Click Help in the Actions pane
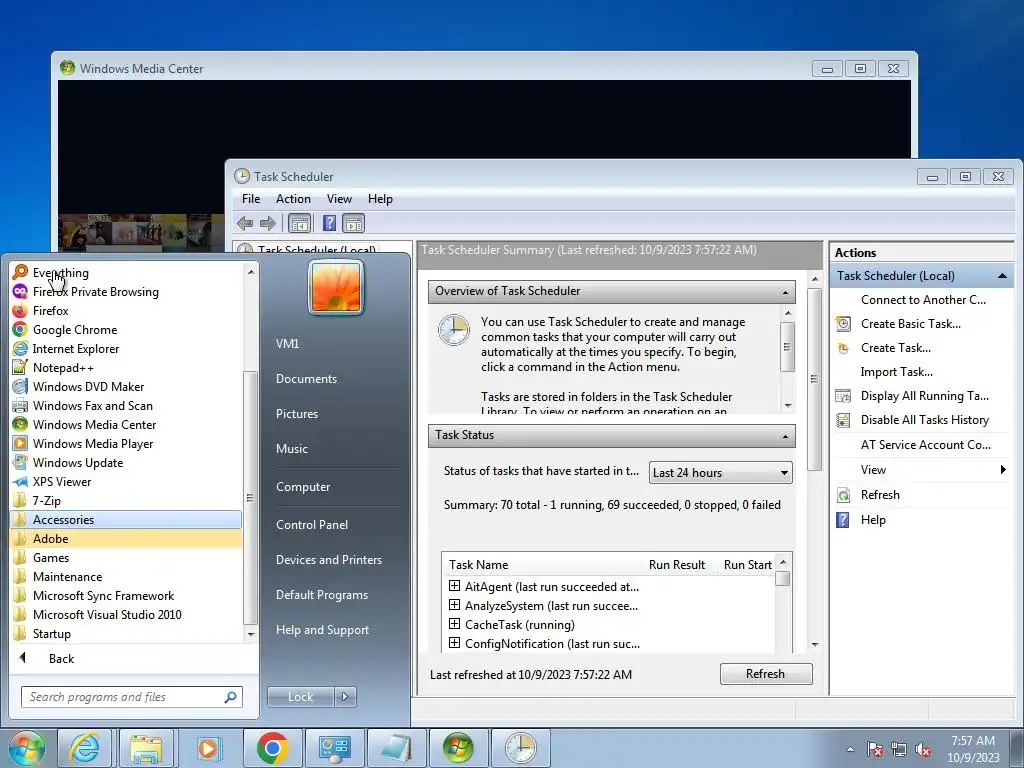 [872, 519]
